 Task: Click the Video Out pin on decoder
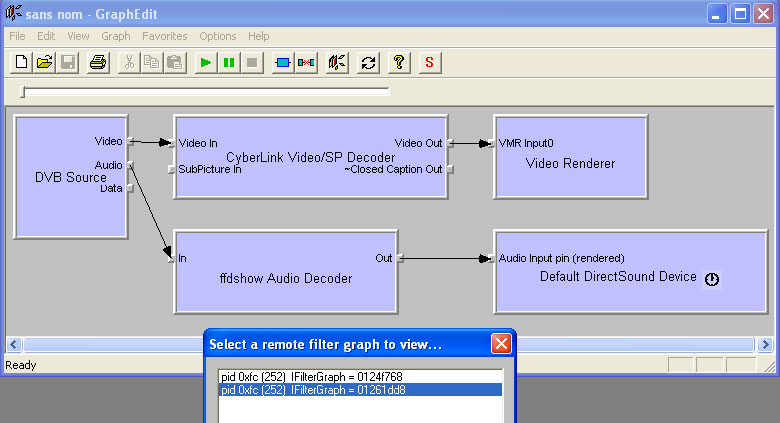[450, 143]
